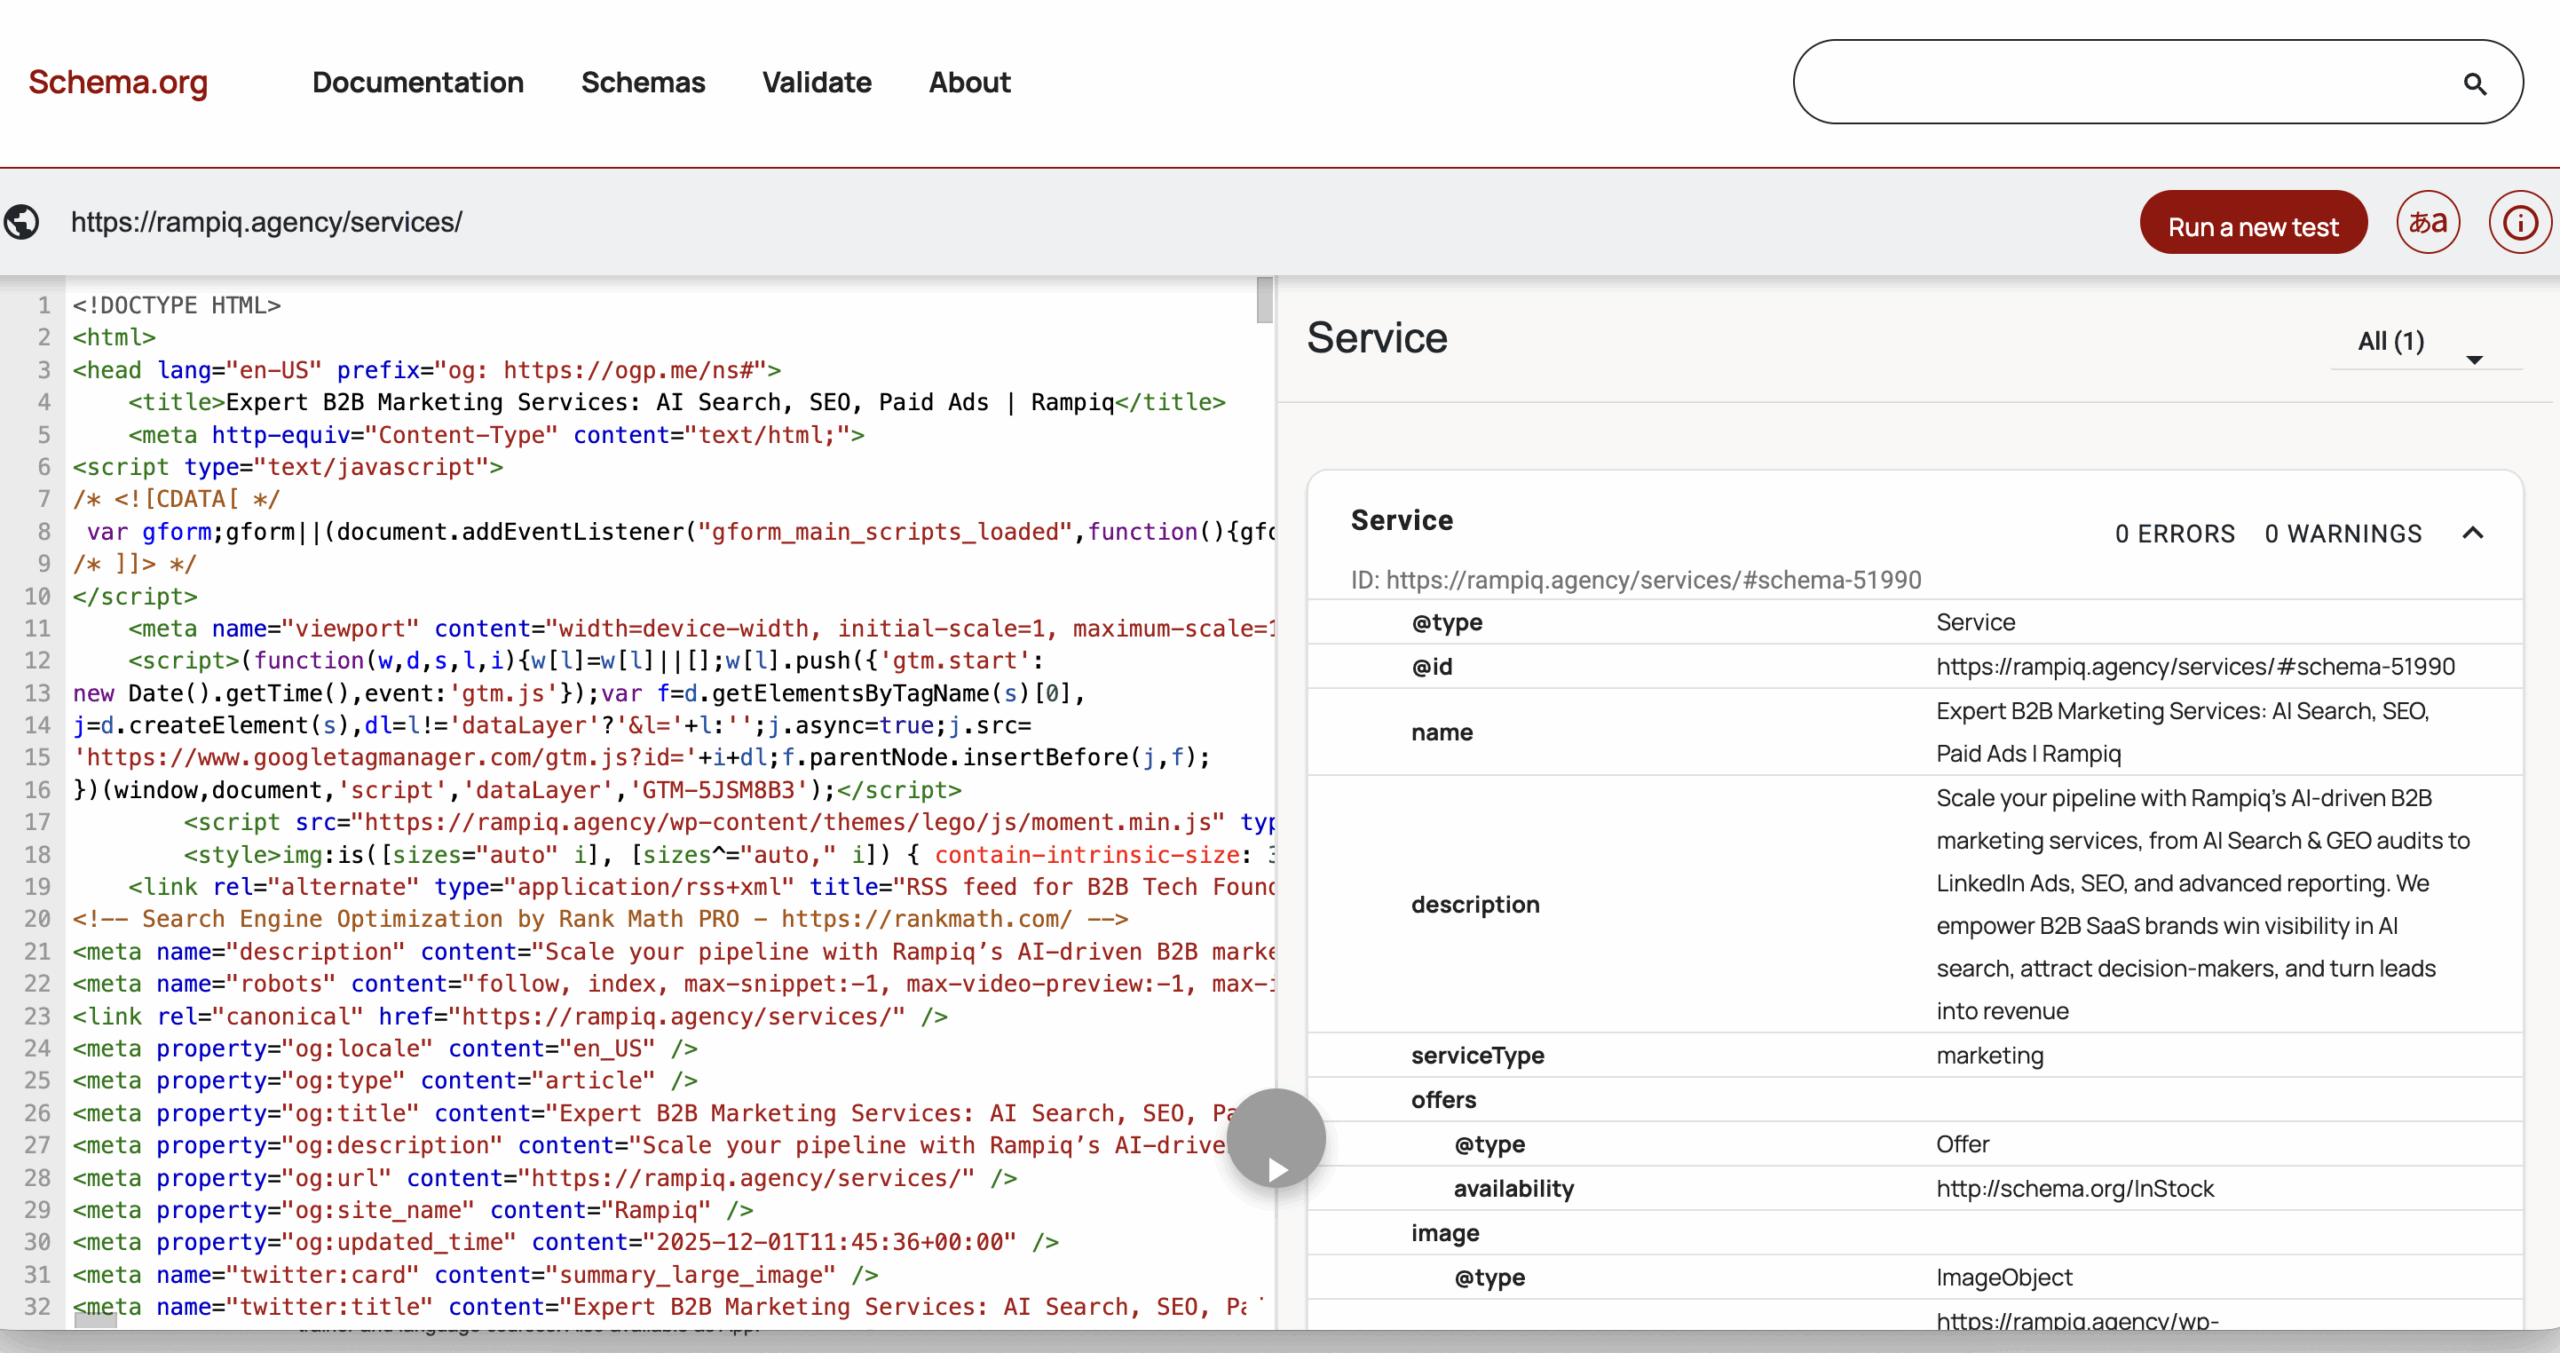2560x1353 pixels.
Task: Navigate to the Schemas section
Action: [643, 83]
